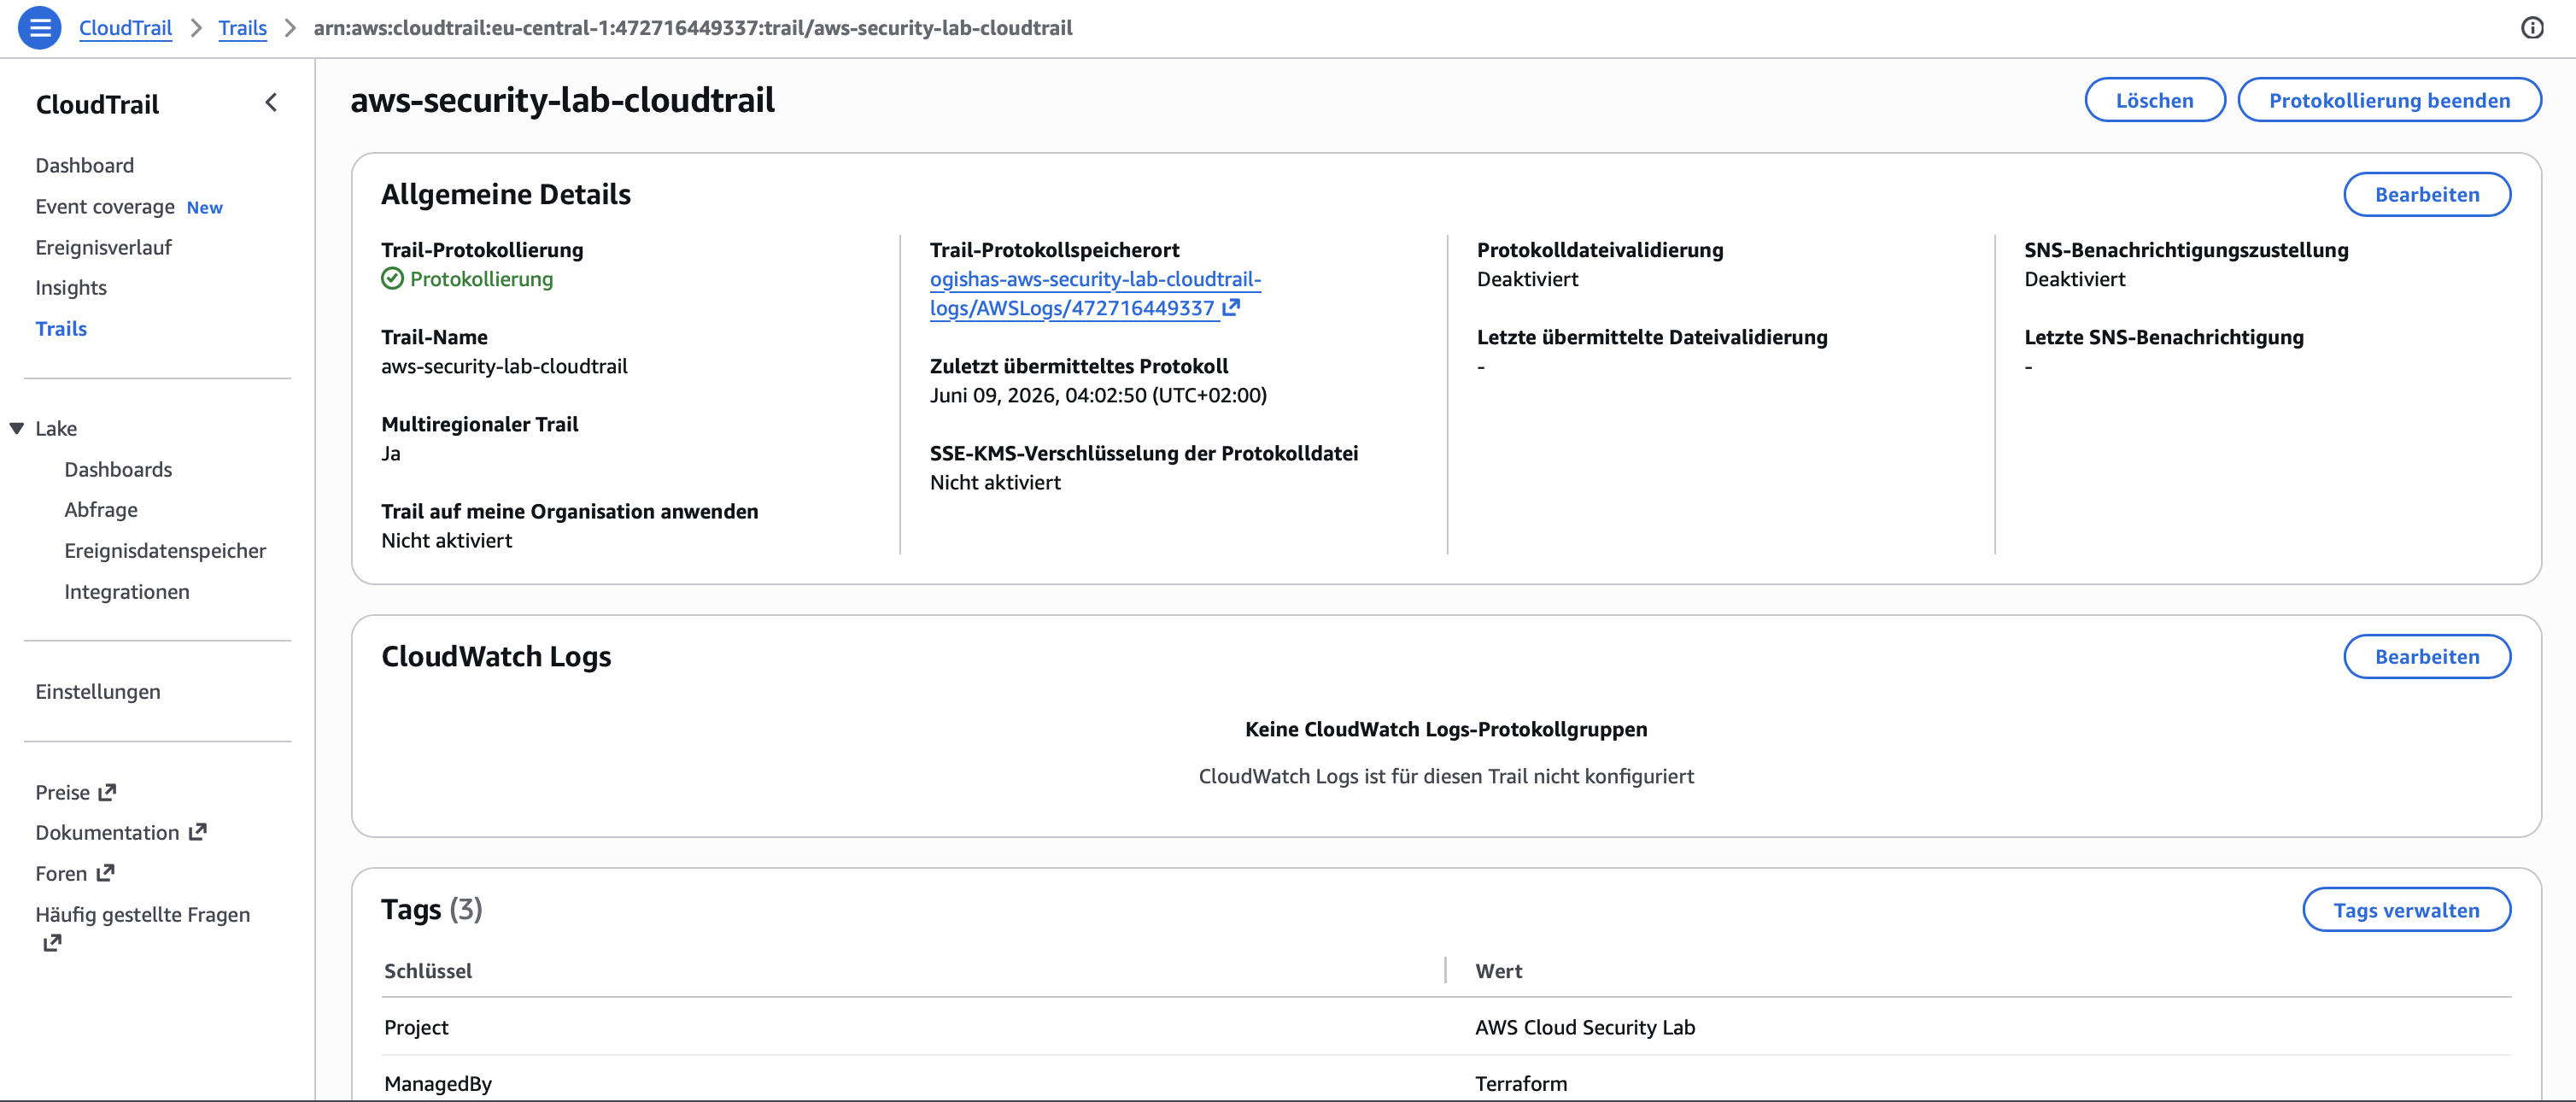Image resolution: width=2576 pixels, height=1102 pixels.
Task: Go to CloudTrail breadcrumb link
Action: [125, 28]
